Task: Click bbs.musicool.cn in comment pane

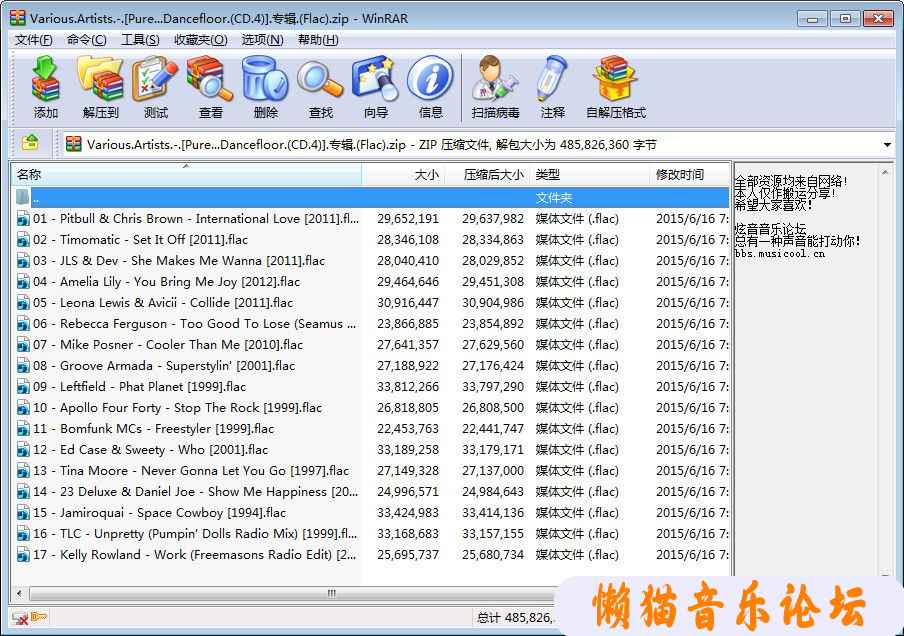Action: (779, 253)
